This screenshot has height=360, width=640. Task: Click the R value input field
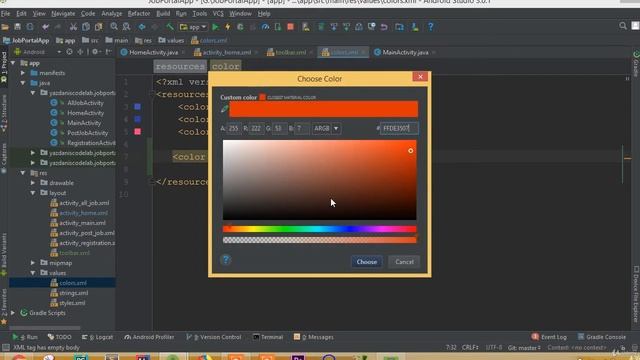[x=256, y=128]
